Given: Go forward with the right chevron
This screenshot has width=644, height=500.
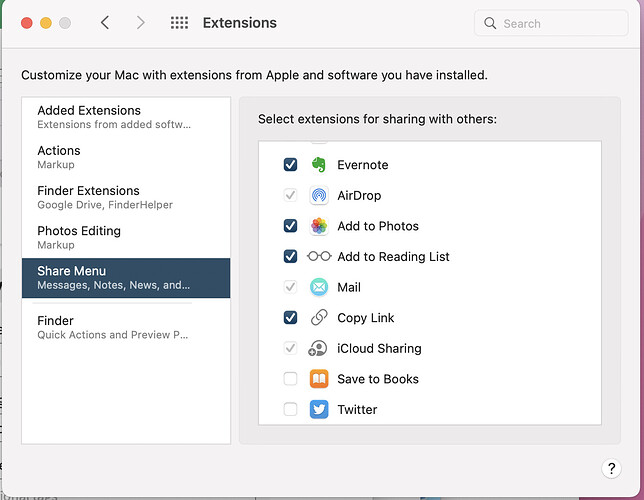Looking at the screenshot, I should click(140, 23).
